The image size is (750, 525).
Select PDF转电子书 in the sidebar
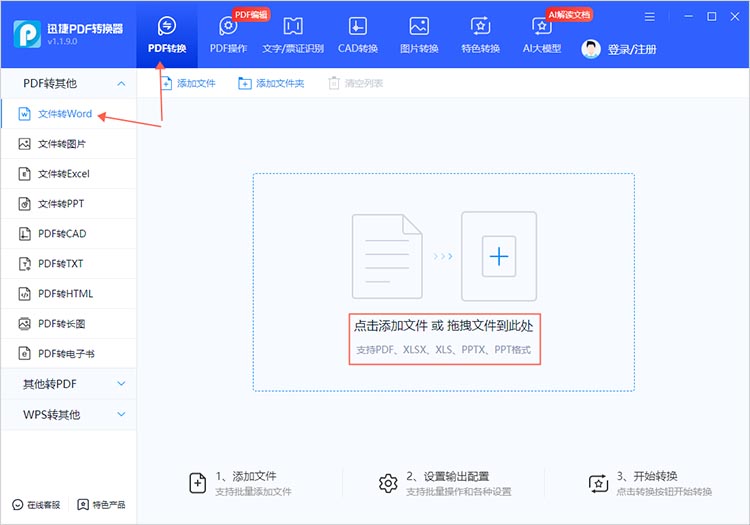(x=68, y=353)
